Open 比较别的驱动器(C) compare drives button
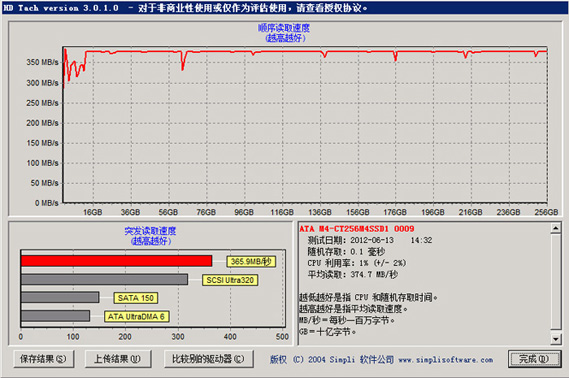 (x=209, y=359)
